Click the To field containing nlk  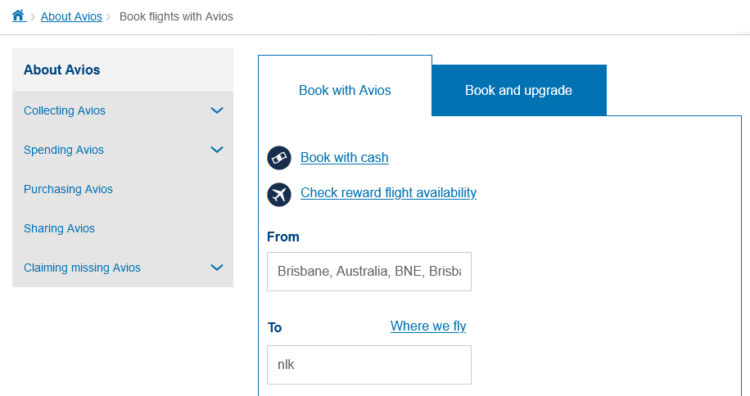pyautogui.click(x=369, y=365)
